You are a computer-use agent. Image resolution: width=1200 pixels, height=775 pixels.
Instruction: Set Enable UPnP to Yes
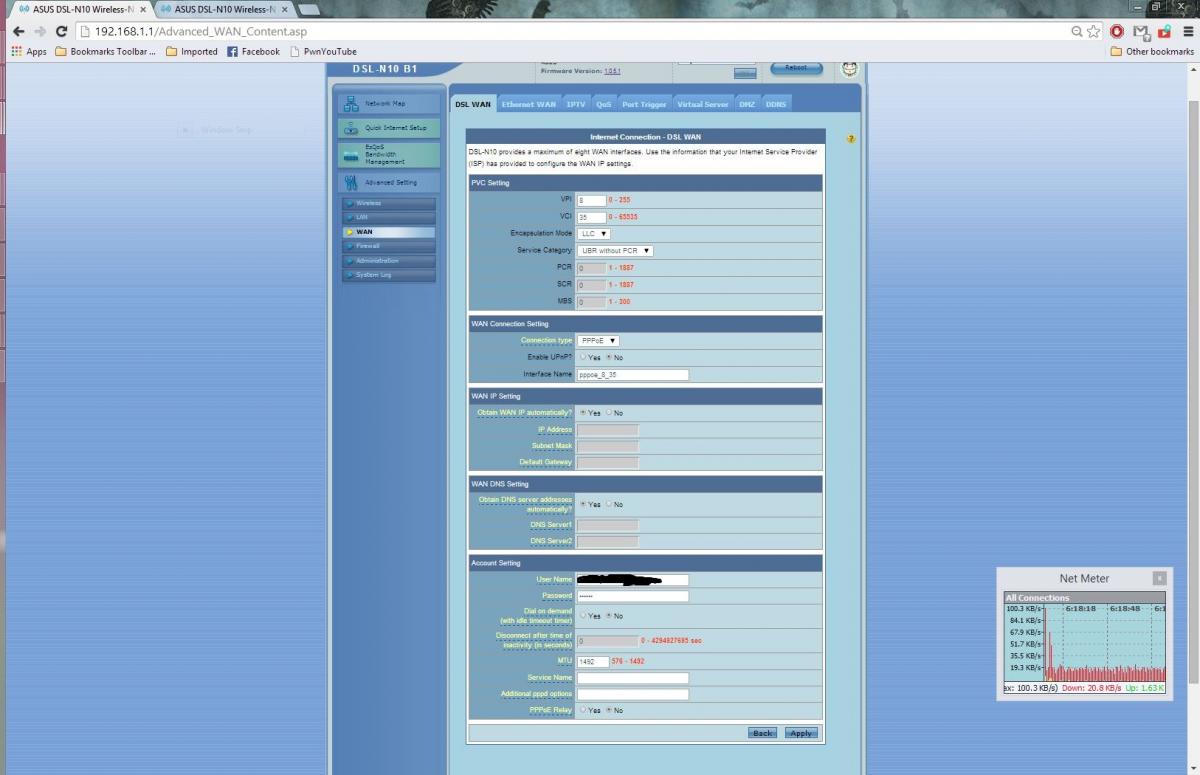click(582, 357)
